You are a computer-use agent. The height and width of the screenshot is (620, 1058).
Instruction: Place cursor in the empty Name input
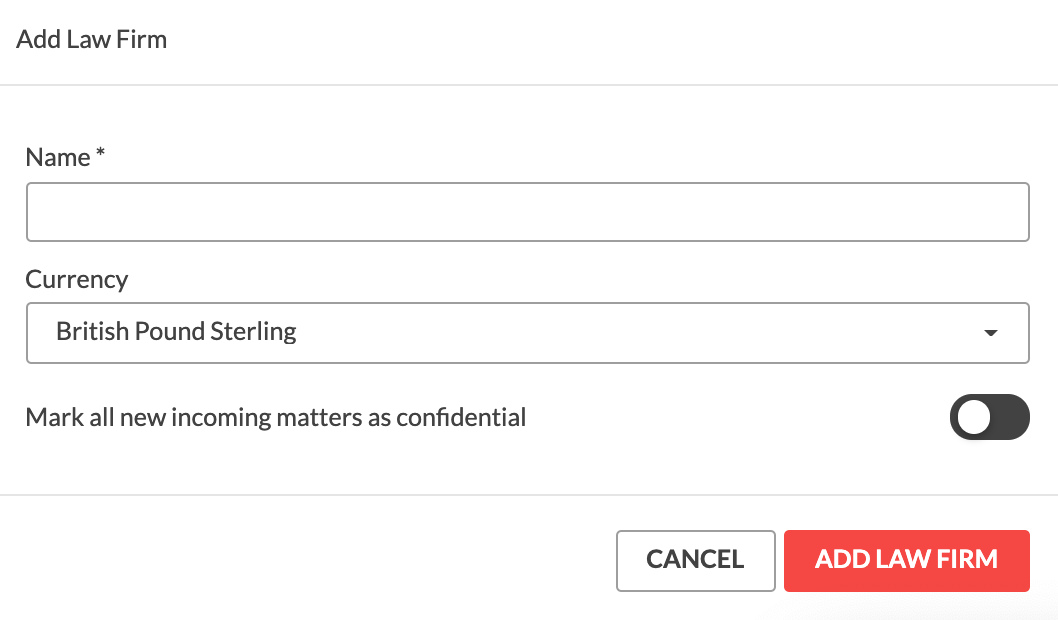pos(528,212)
